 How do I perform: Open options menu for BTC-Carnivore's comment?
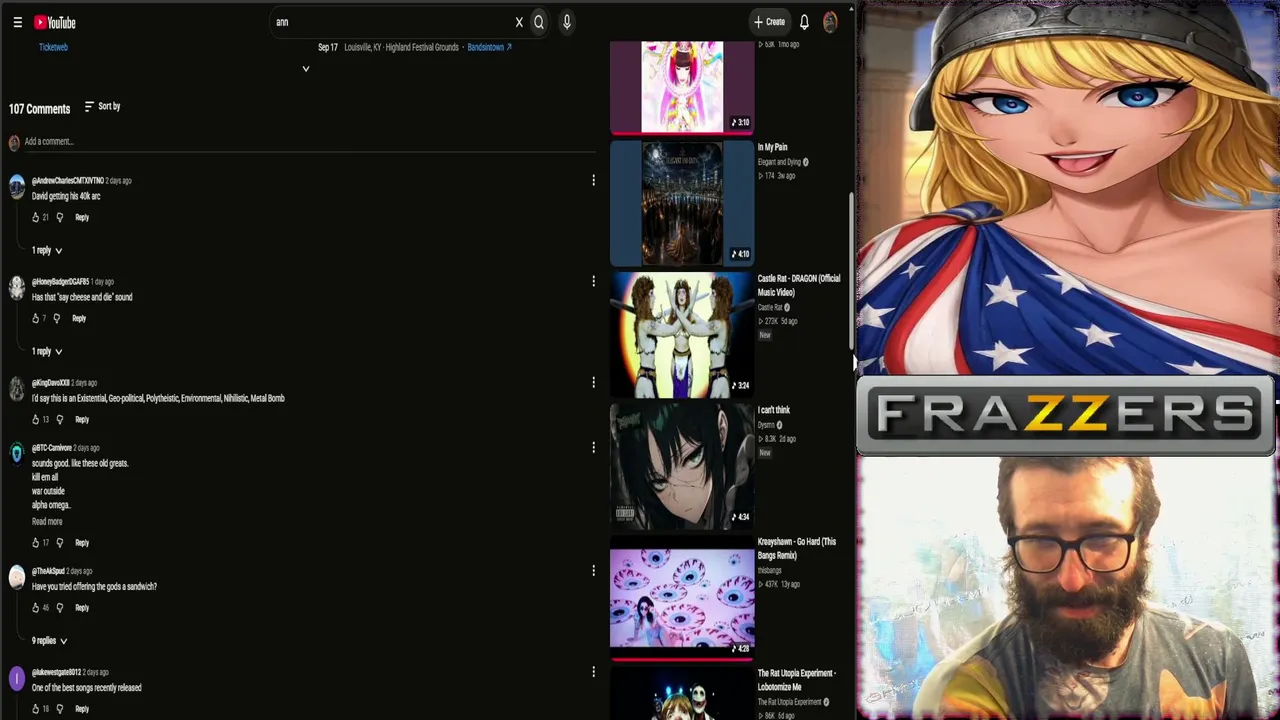(x=593, y=448)
